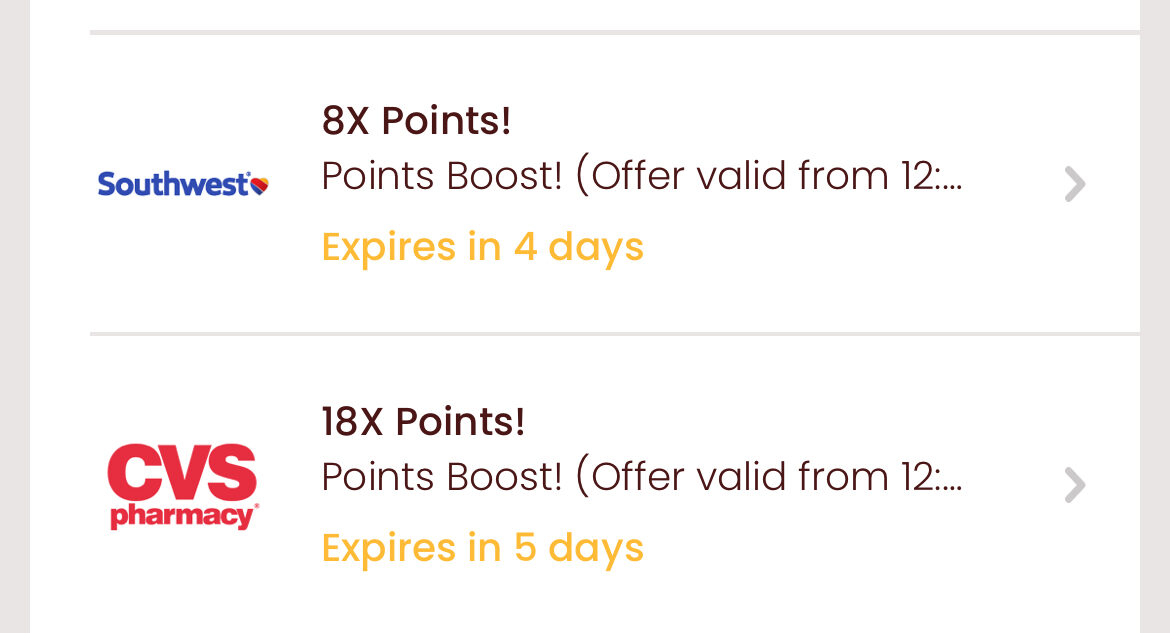
Task: Open Southwest offer via its right chevron
Action: click(1074, 184)
